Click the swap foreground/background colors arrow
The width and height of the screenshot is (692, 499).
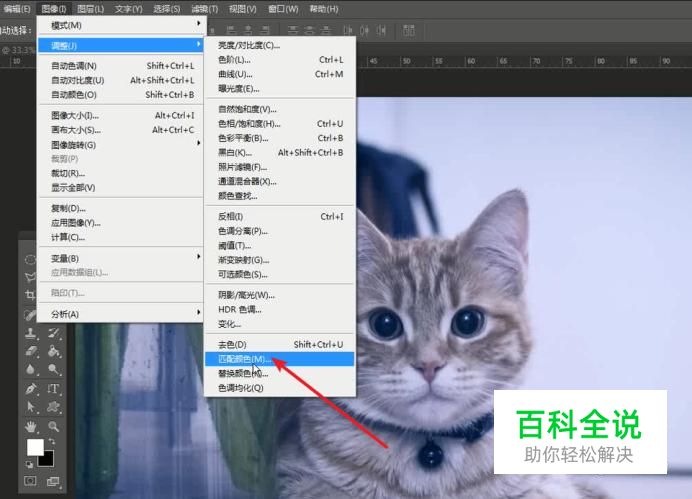[52, 441]
